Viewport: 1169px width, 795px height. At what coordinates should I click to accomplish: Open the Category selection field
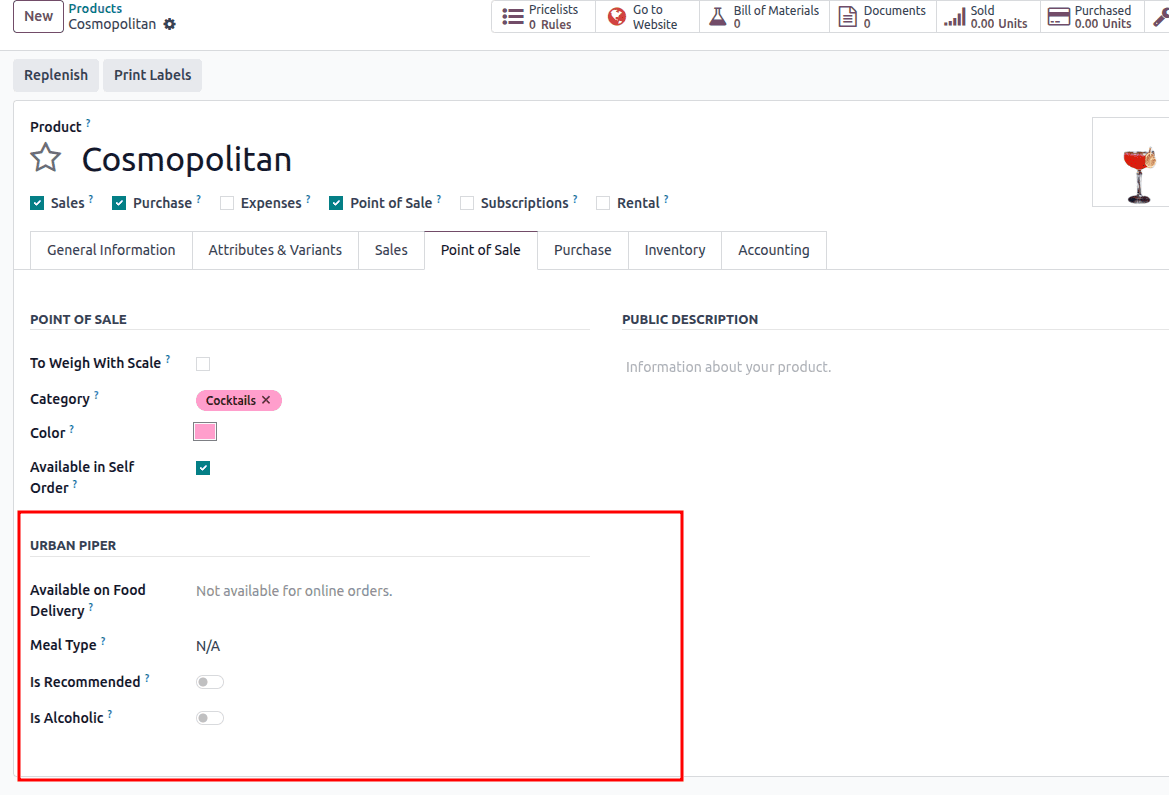(320, 400)
